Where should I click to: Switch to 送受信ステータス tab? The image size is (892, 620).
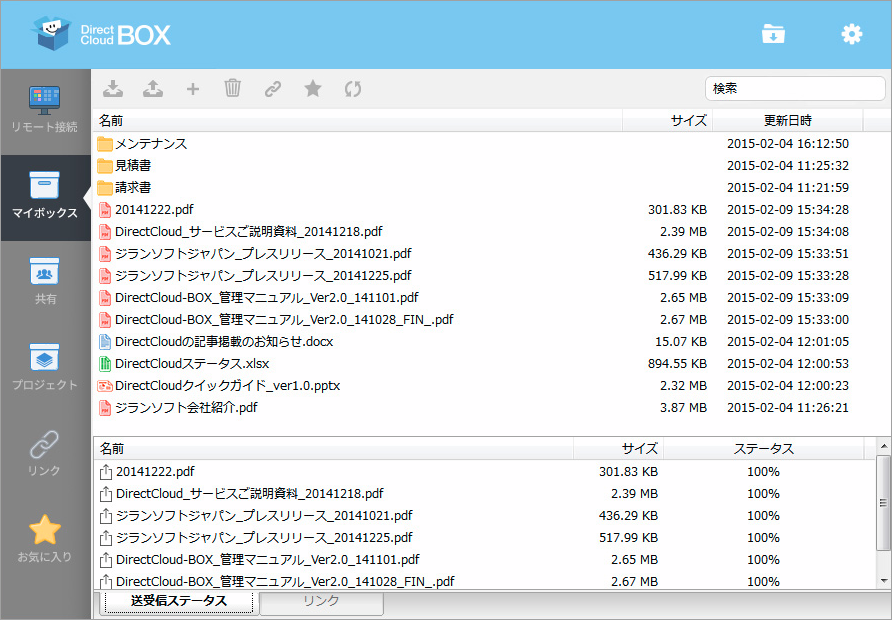click(179, 601)
